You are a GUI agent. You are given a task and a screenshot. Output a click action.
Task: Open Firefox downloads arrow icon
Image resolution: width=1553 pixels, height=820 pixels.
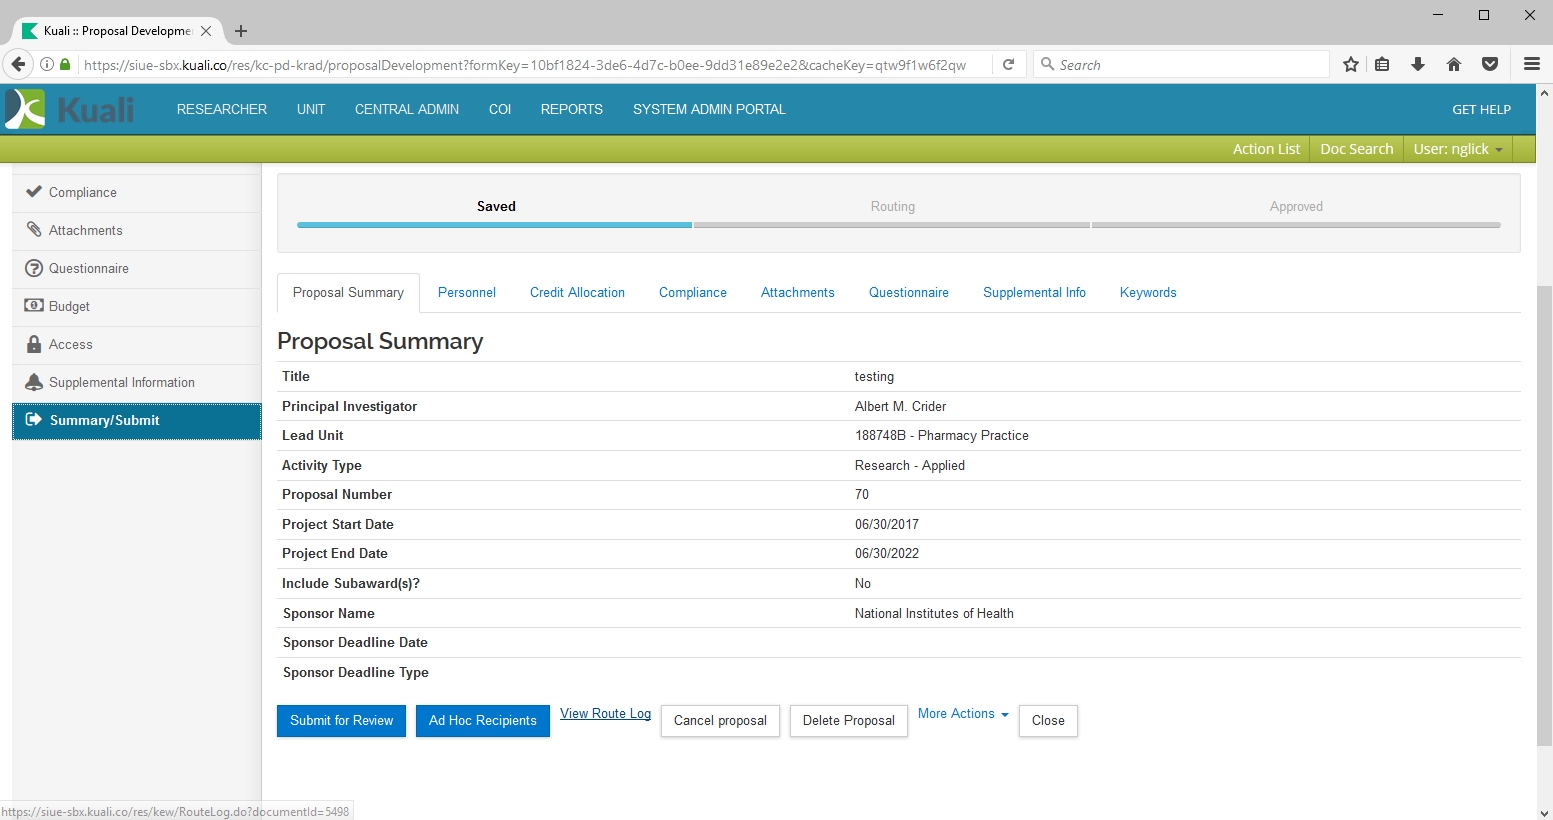[x=1418, y=64]
